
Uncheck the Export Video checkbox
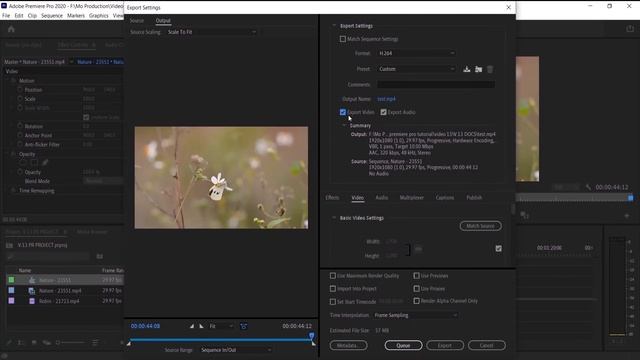[343, 112]
